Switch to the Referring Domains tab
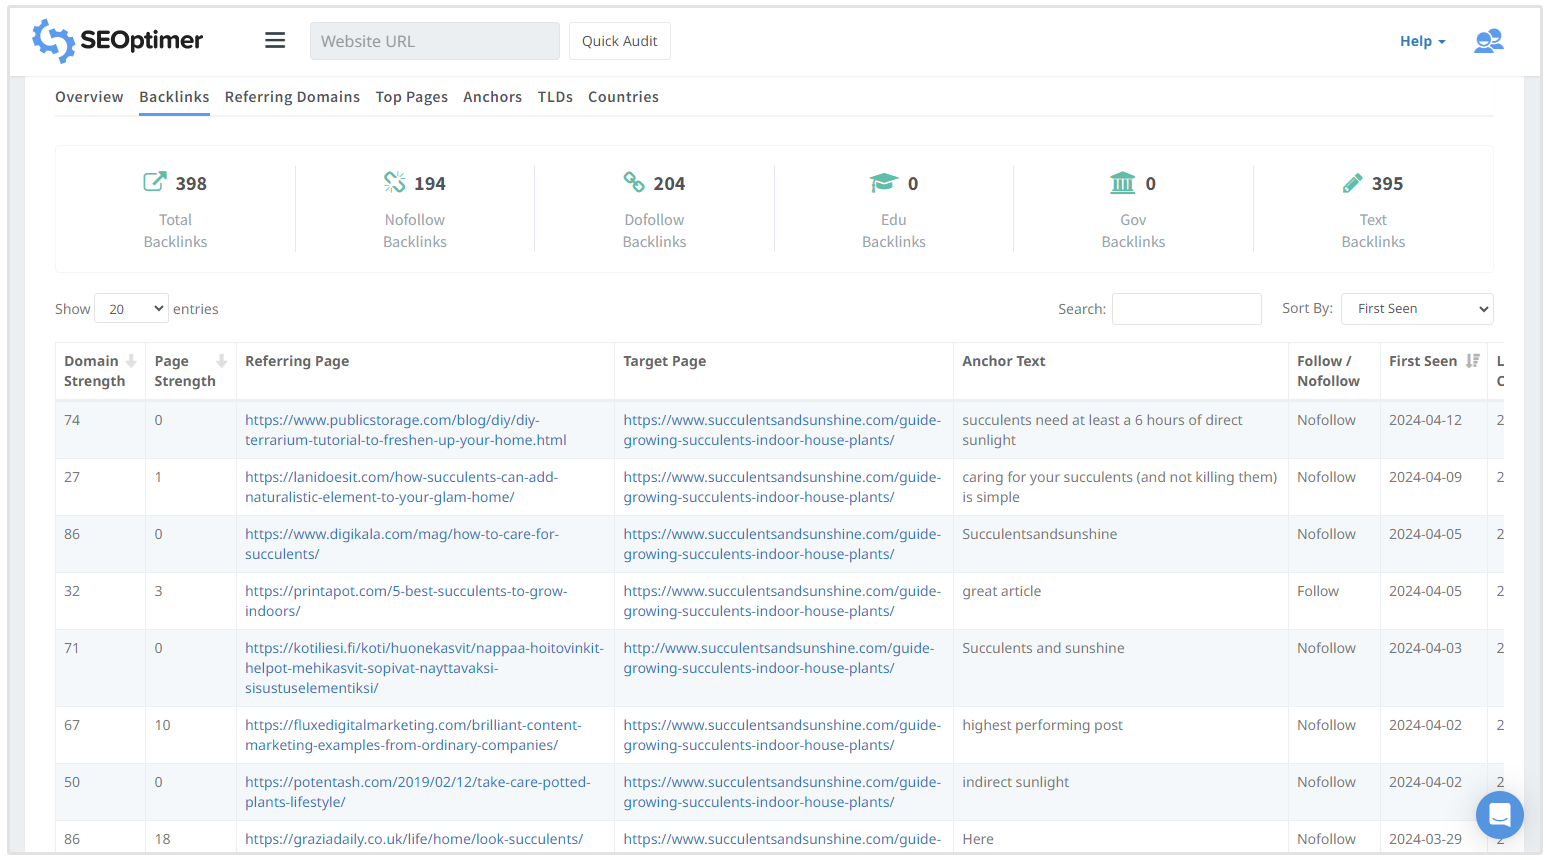Image resolution: width=1550 pixels, height=860 pixels. click(292, 97)
